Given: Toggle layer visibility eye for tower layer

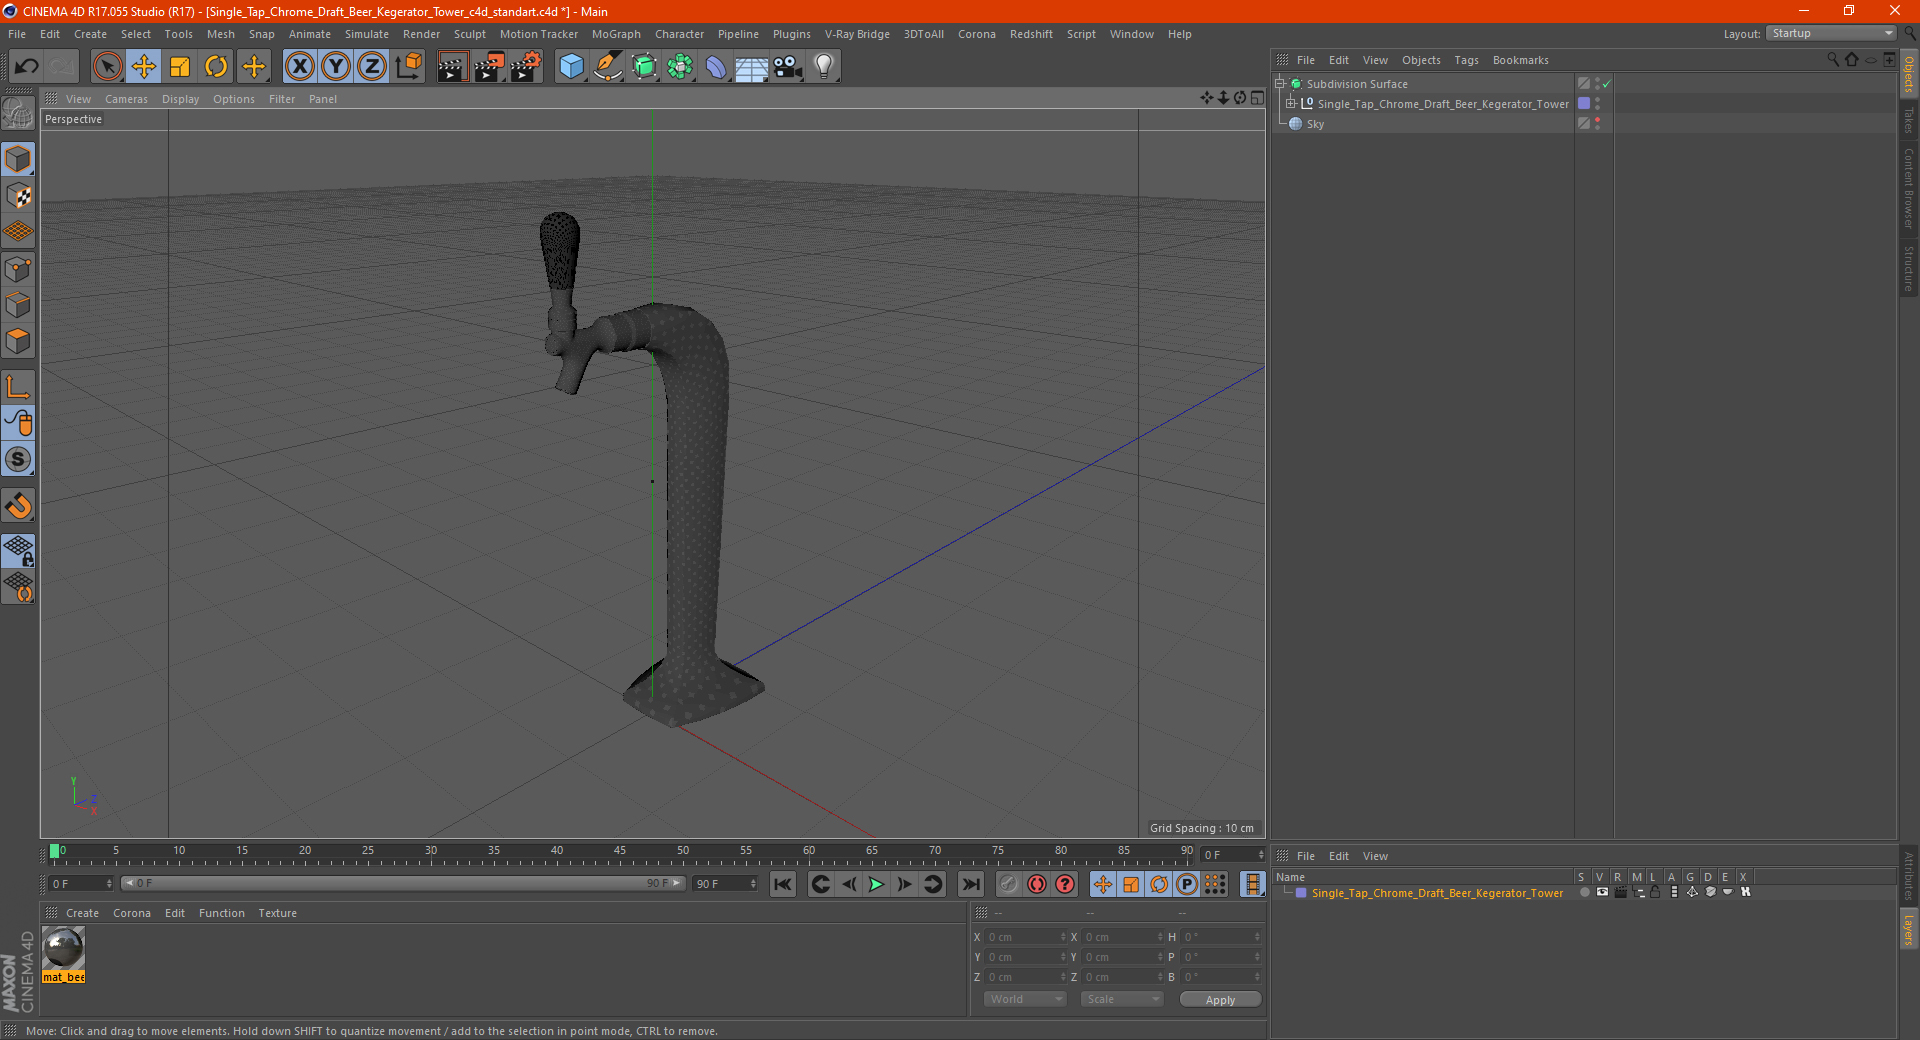Looking at the screenshot, I should [1602, 892].
